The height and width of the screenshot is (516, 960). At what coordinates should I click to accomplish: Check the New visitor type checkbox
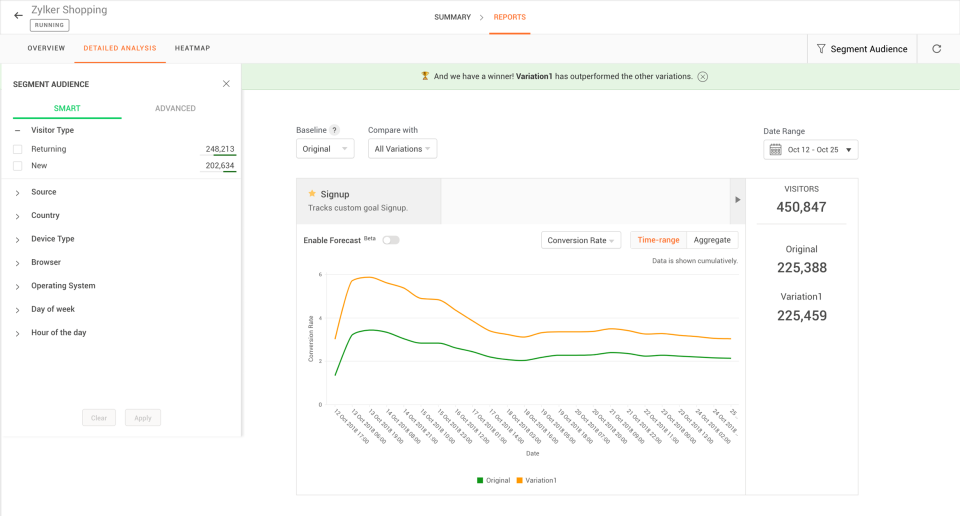pos(17,166)
